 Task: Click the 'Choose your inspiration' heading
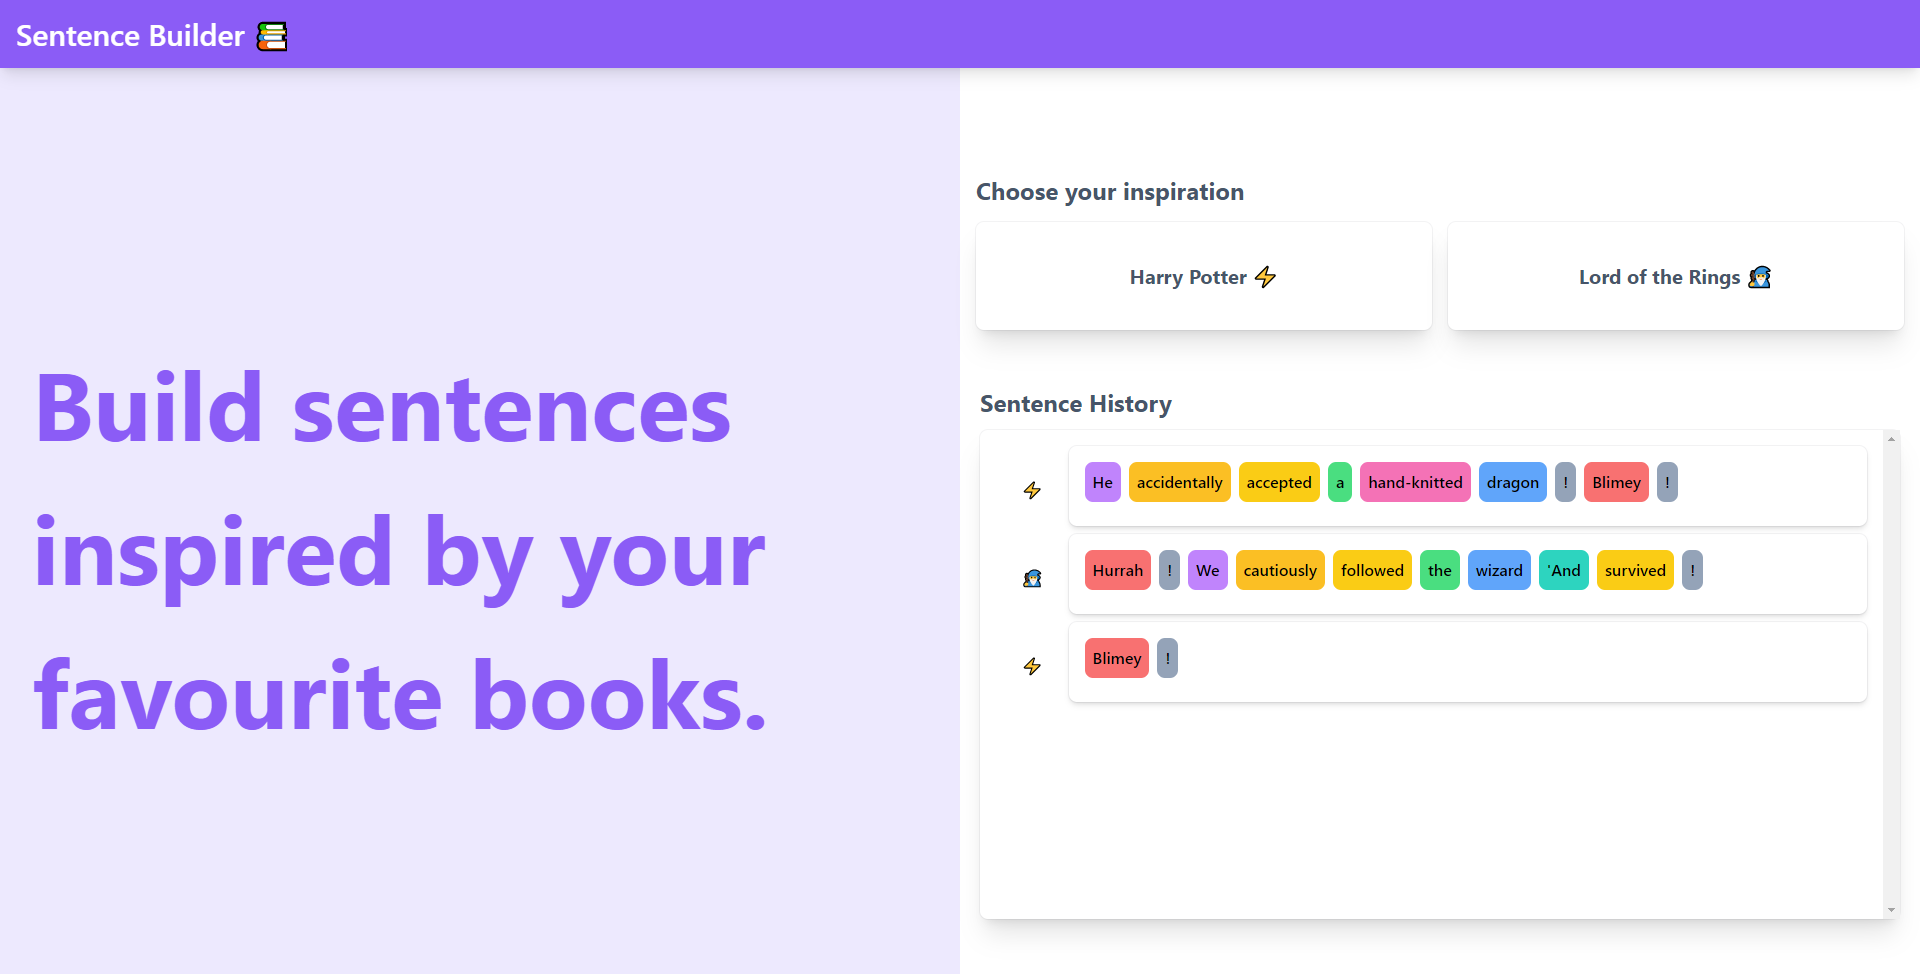point(1110,191)
